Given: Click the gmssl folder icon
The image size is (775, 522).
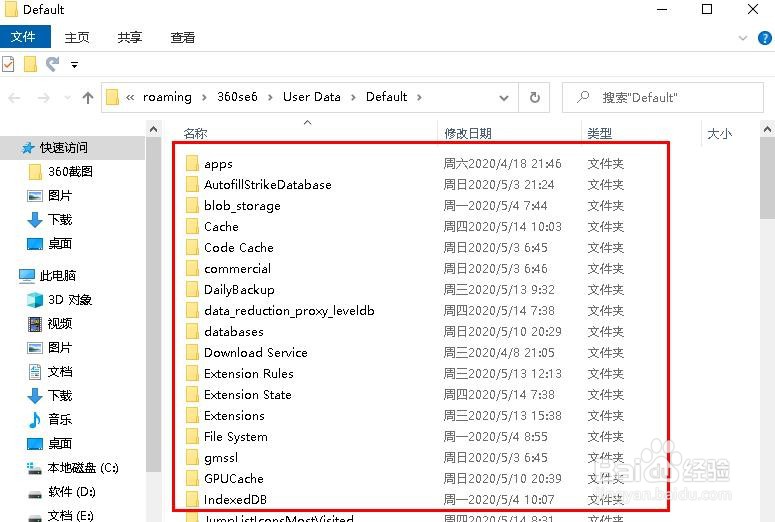Looking at the screenshot, I should [192, 458].
